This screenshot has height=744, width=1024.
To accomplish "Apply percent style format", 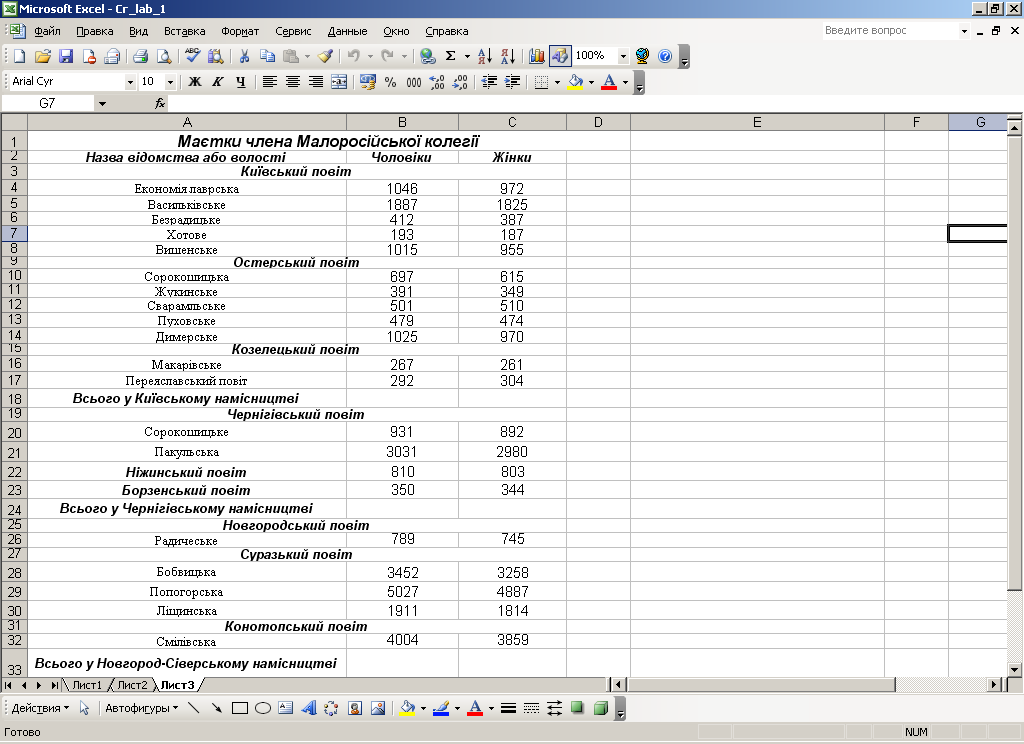I will (391, 82).
